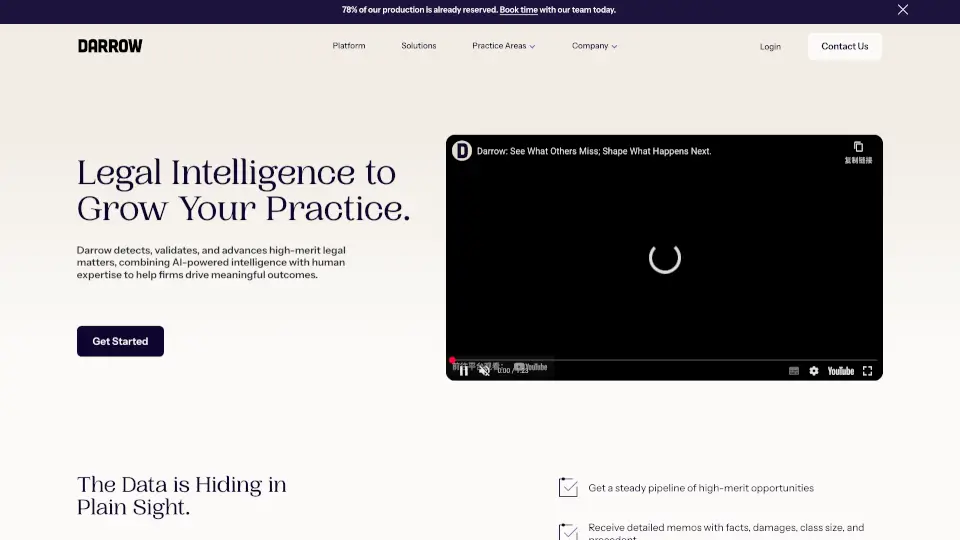Toggle video subtitles icon

pyautogui.click(x=794, y=371)
